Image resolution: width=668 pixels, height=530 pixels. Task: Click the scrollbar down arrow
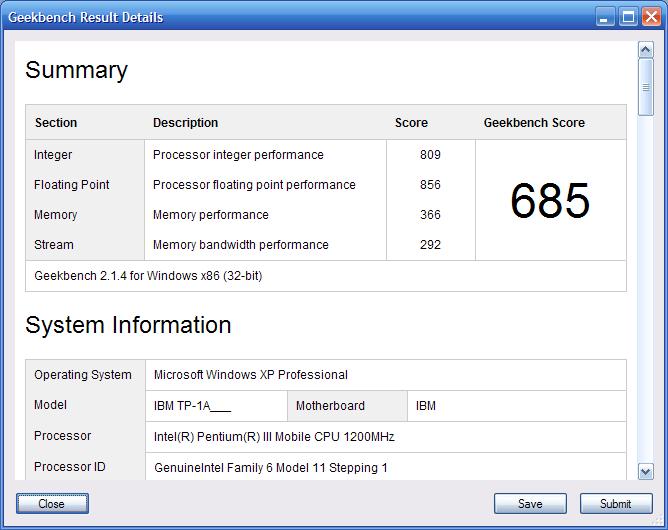point(647,471)
